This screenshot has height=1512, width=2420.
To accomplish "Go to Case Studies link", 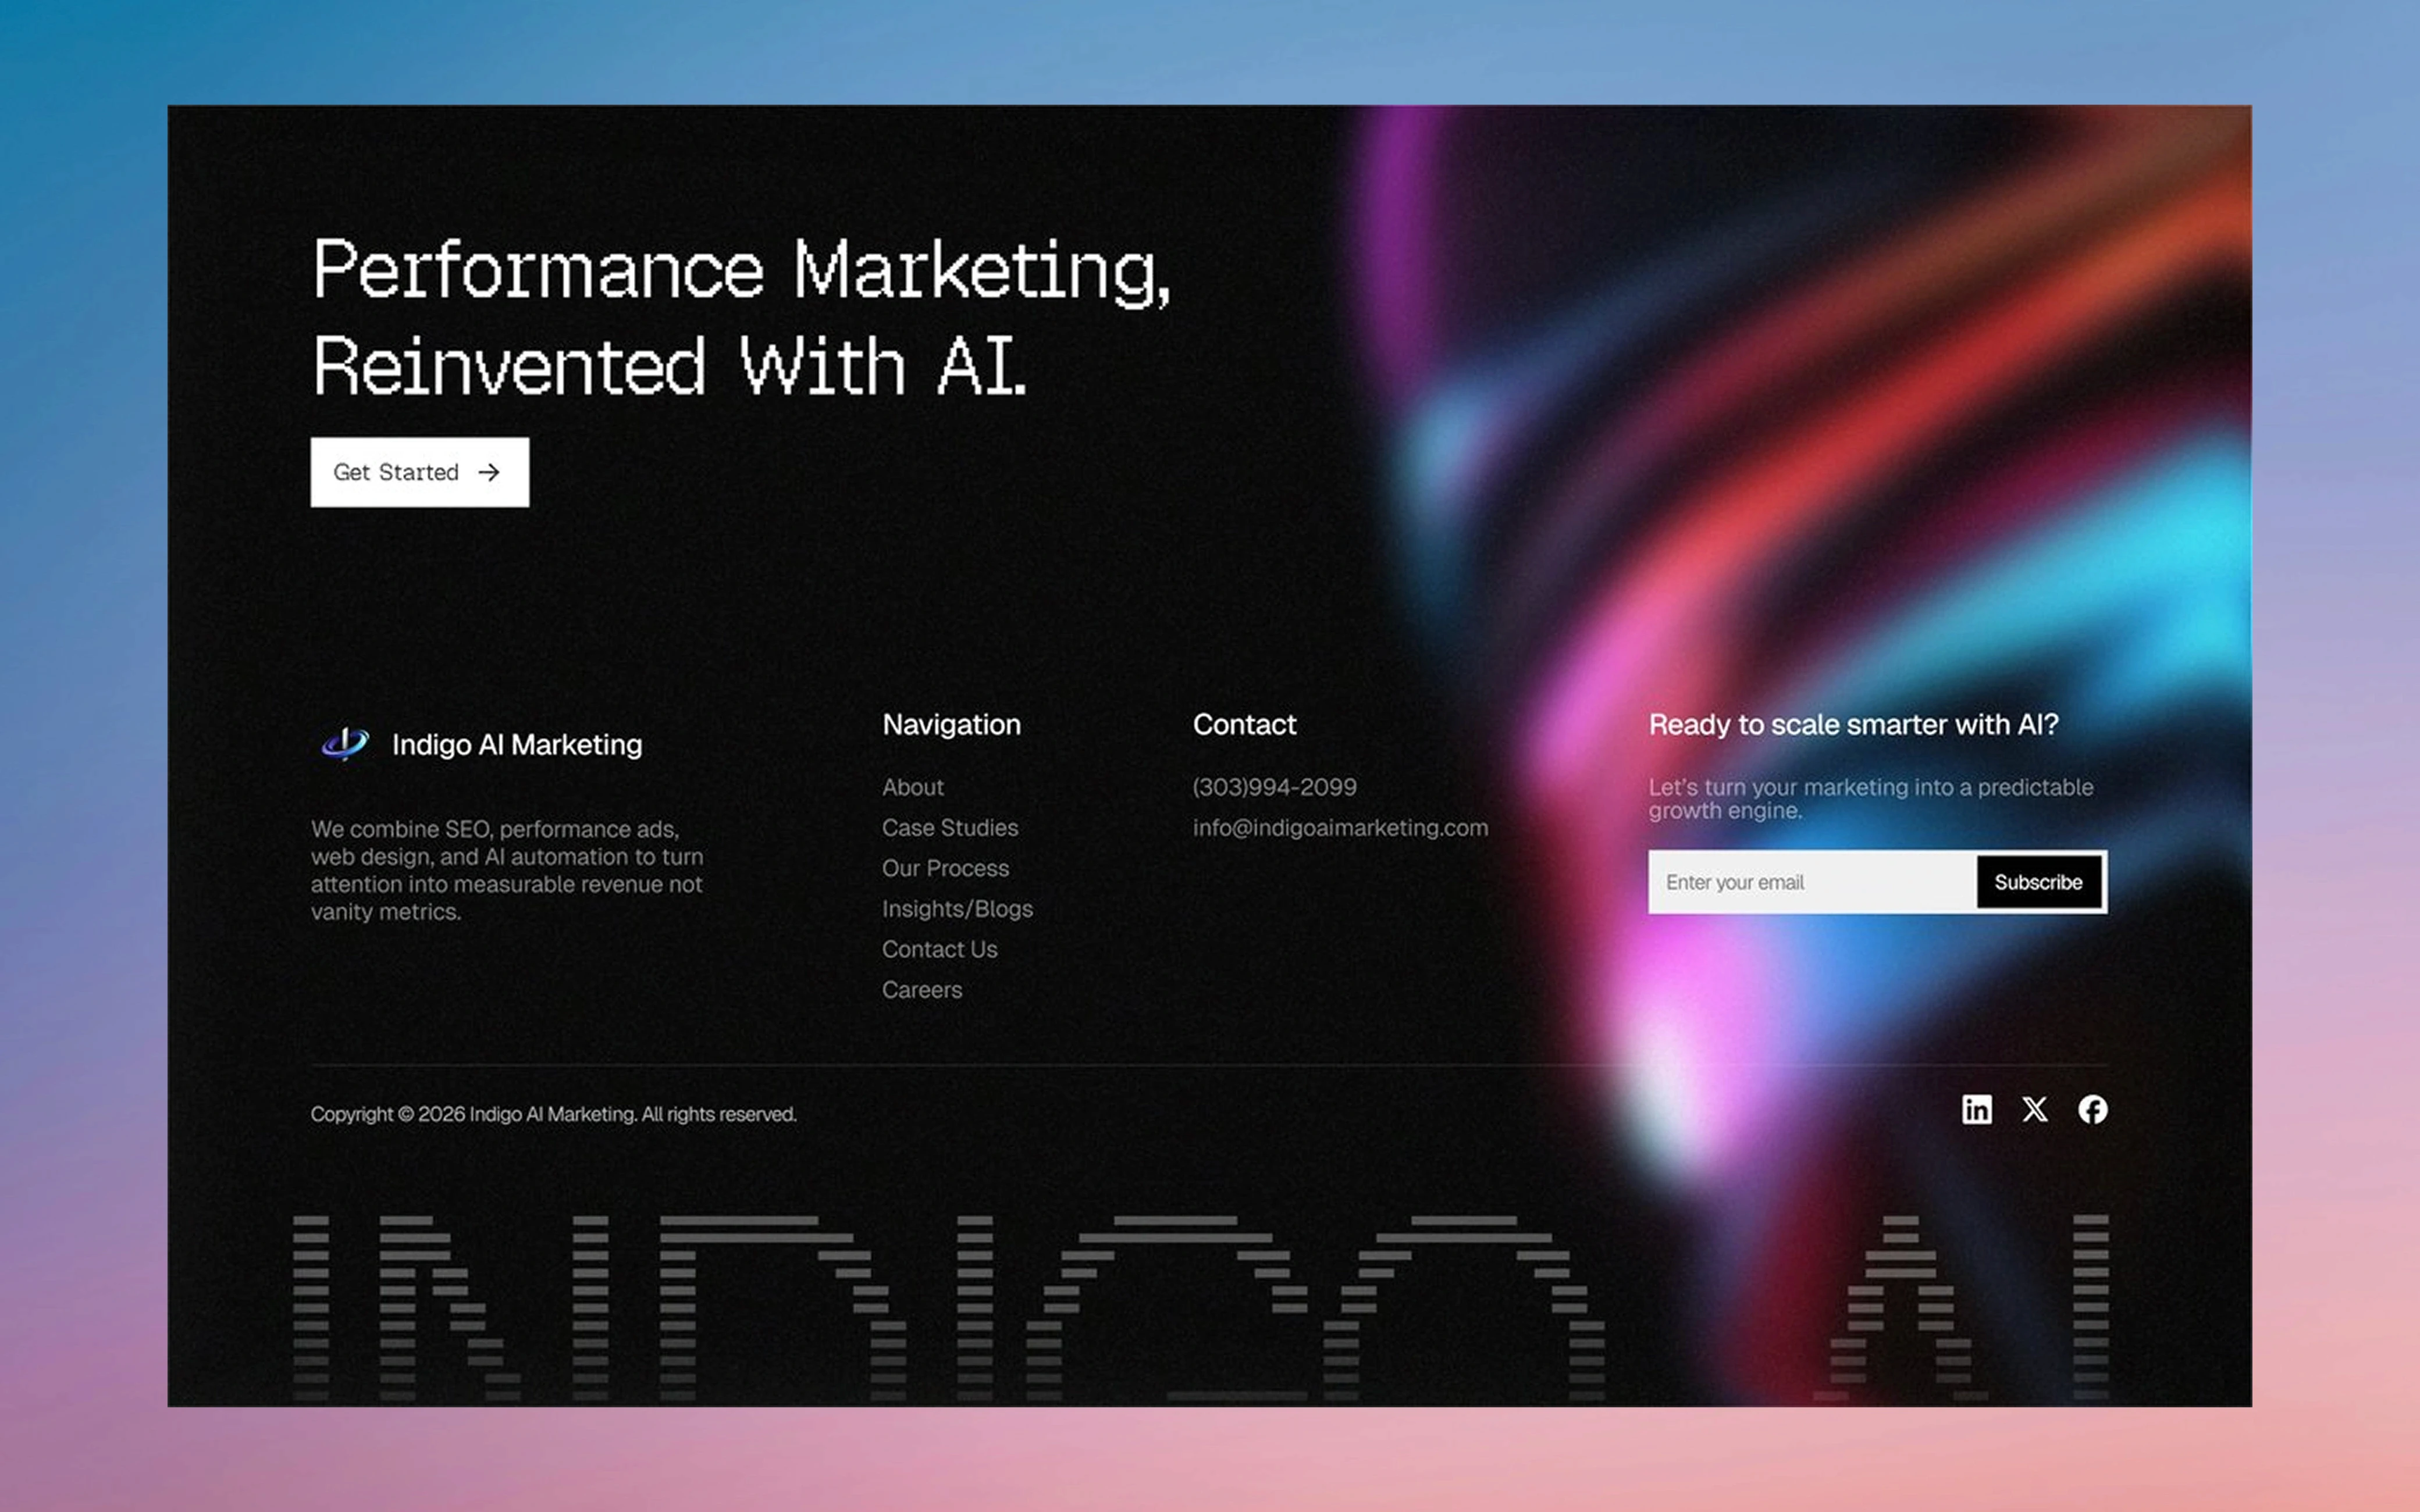I will coord(949,828).
